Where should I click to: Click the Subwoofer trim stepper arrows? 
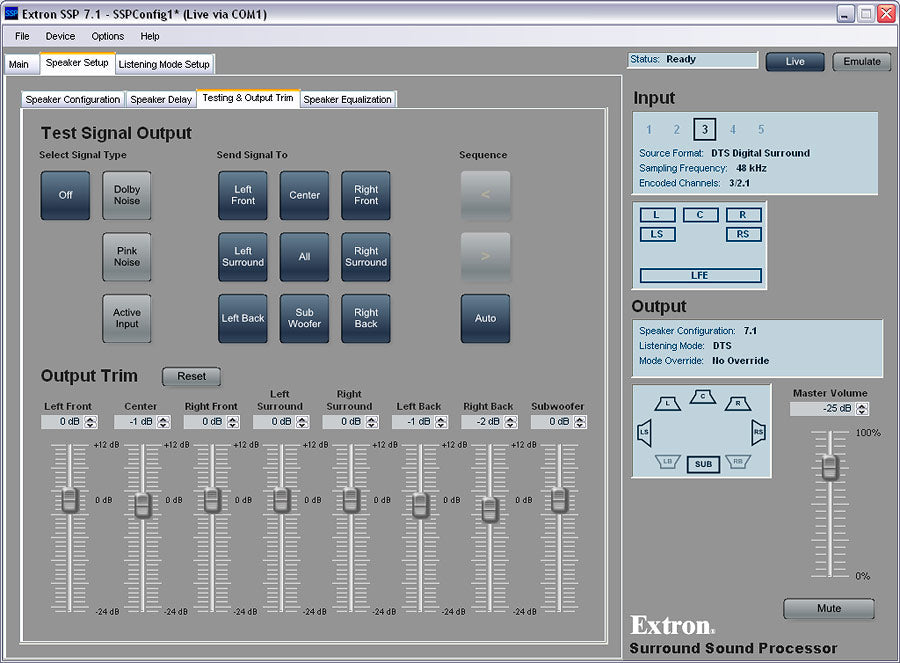click(582, 422)
